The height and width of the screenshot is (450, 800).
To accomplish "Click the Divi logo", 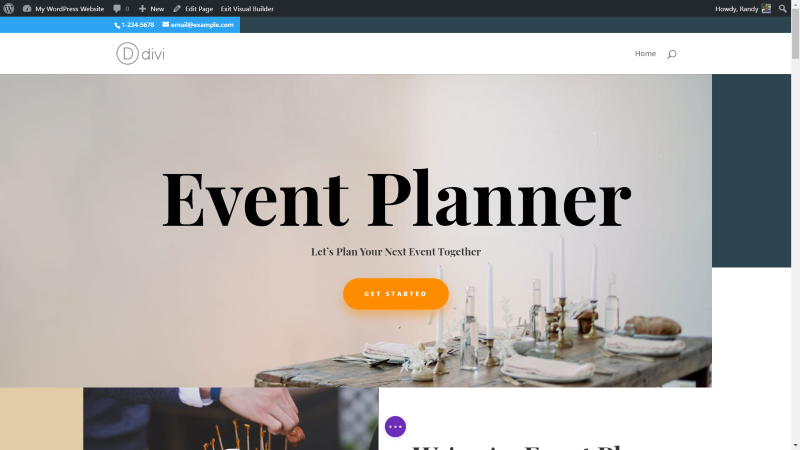I will click(140, 54).
